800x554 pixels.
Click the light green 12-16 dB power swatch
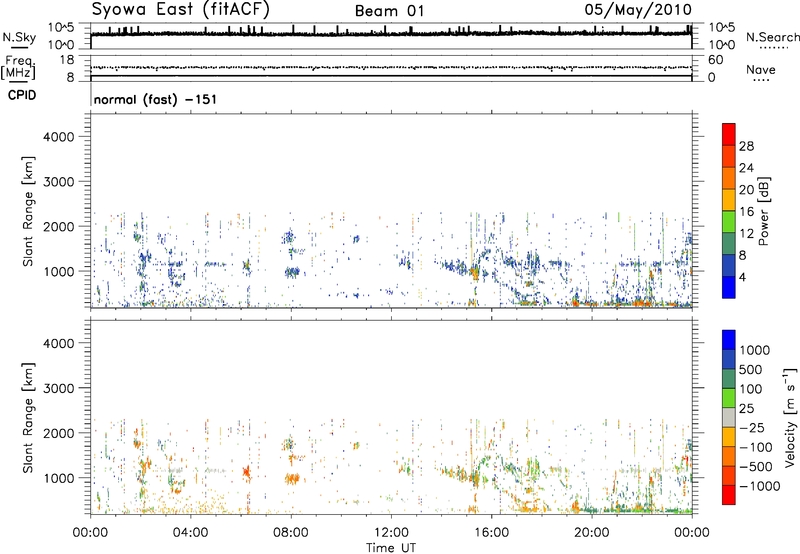coord(729,221)
